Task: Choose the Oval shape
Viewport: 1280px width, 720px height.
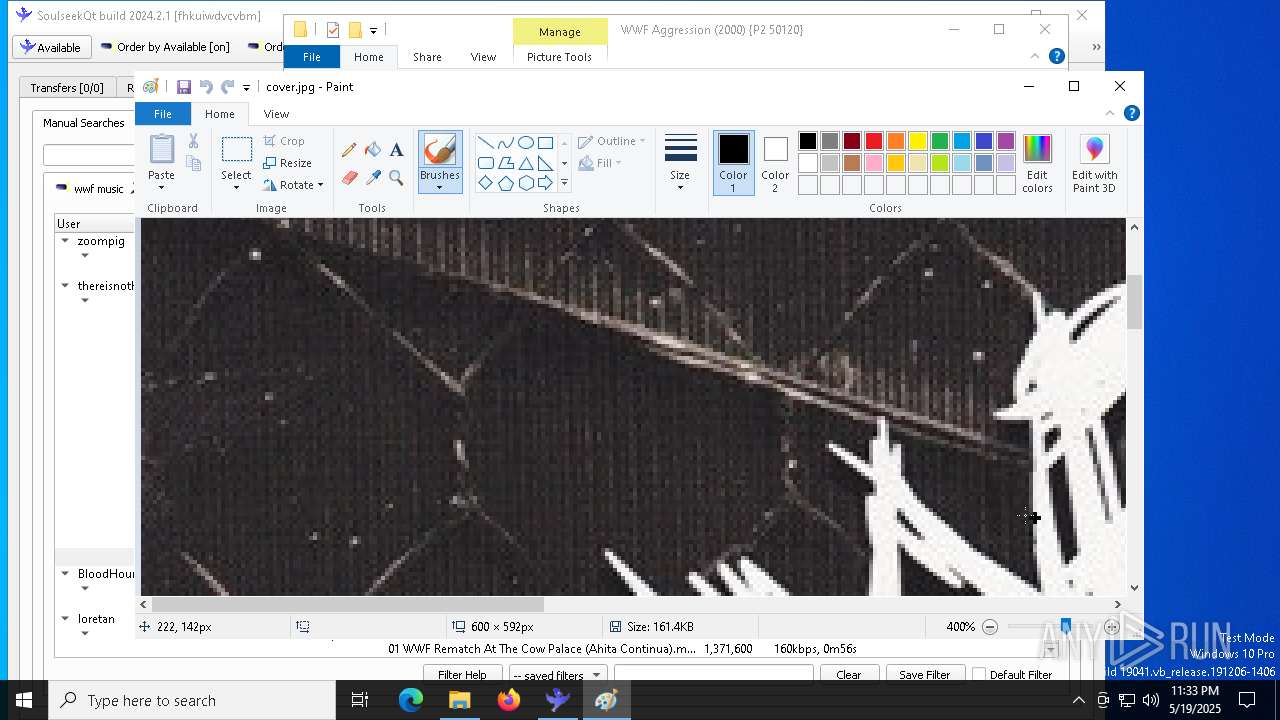Action: coord(525,142)
